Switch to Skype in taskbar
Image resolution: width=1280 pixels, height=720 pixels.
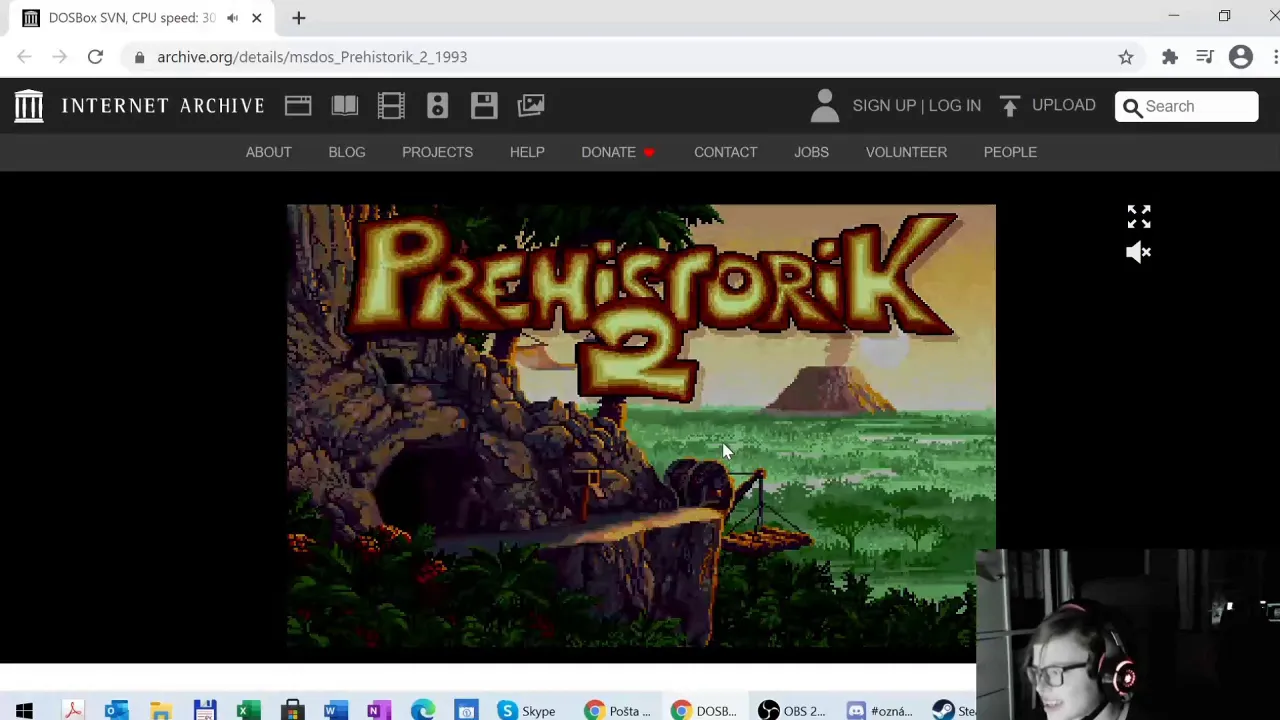[x=526, y=711]
